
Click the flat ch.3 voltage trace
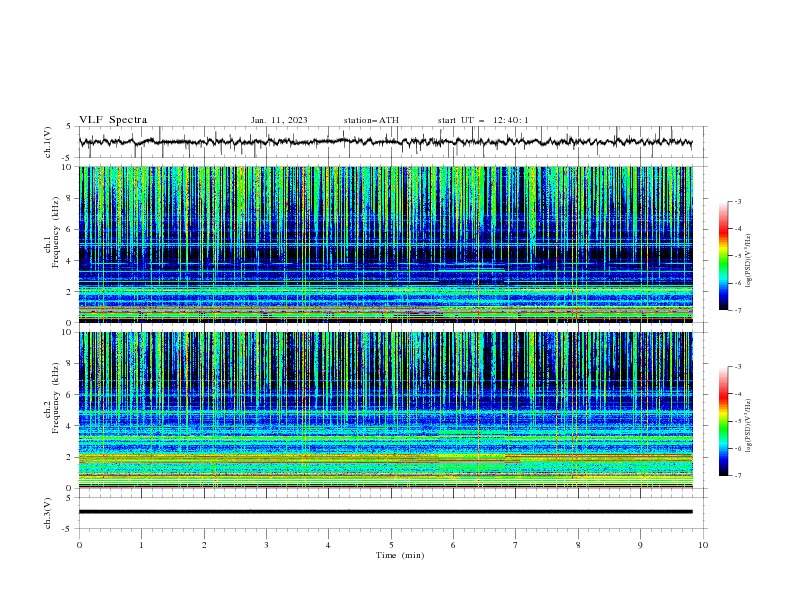(x=385, y=512)
